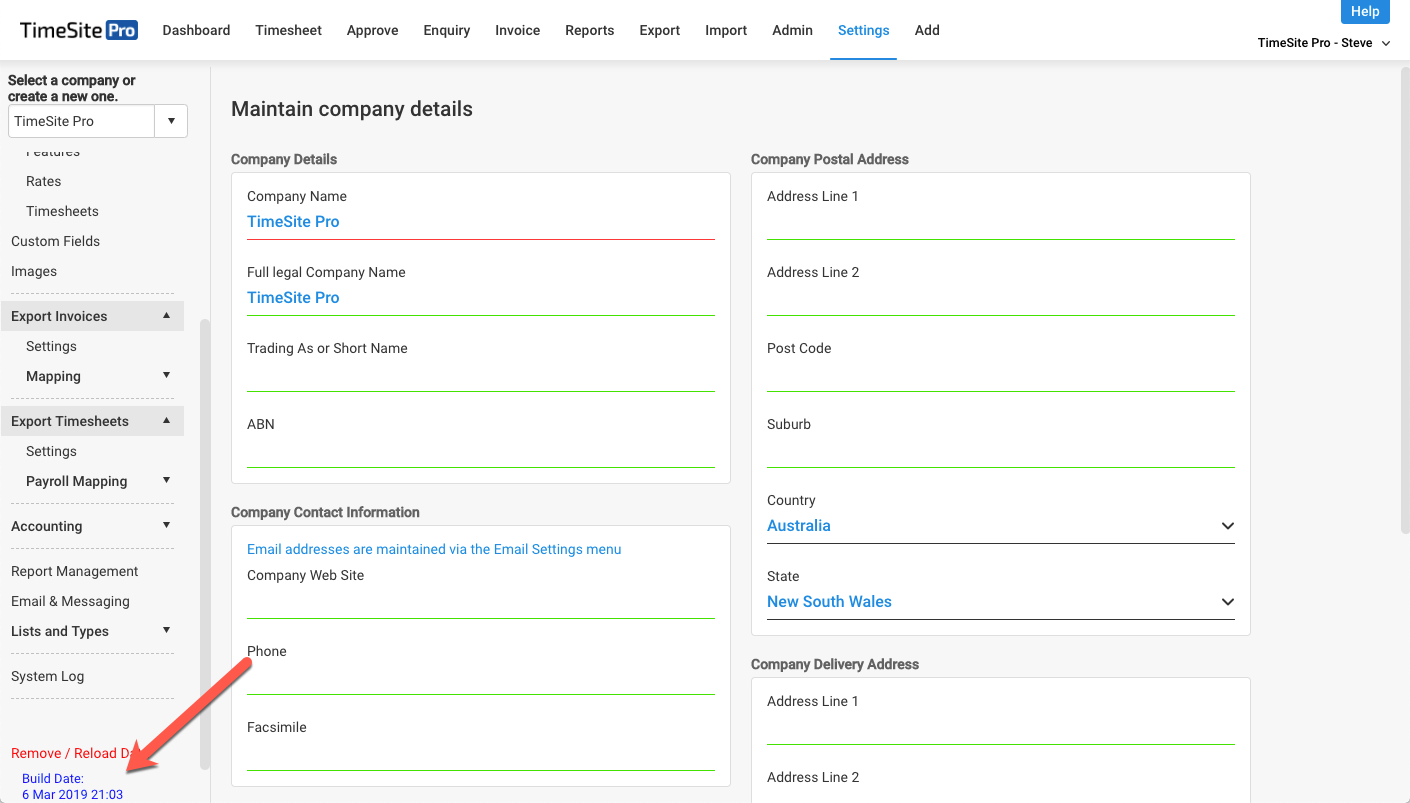Image resolution: width=1410 pixels, height=803 pixels.
Task: Click the Suburb input field
Action: [x=1001, y=450]
